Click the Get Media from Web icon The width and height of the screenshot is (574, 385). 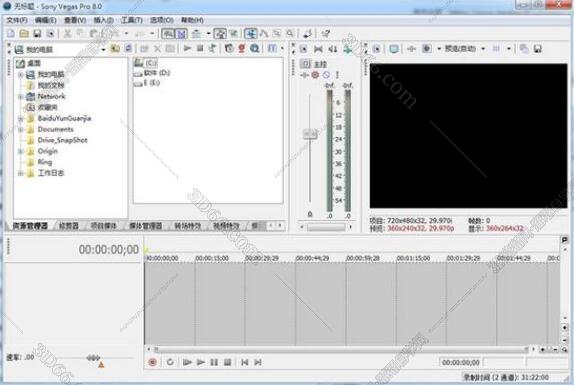click(254, 48)
